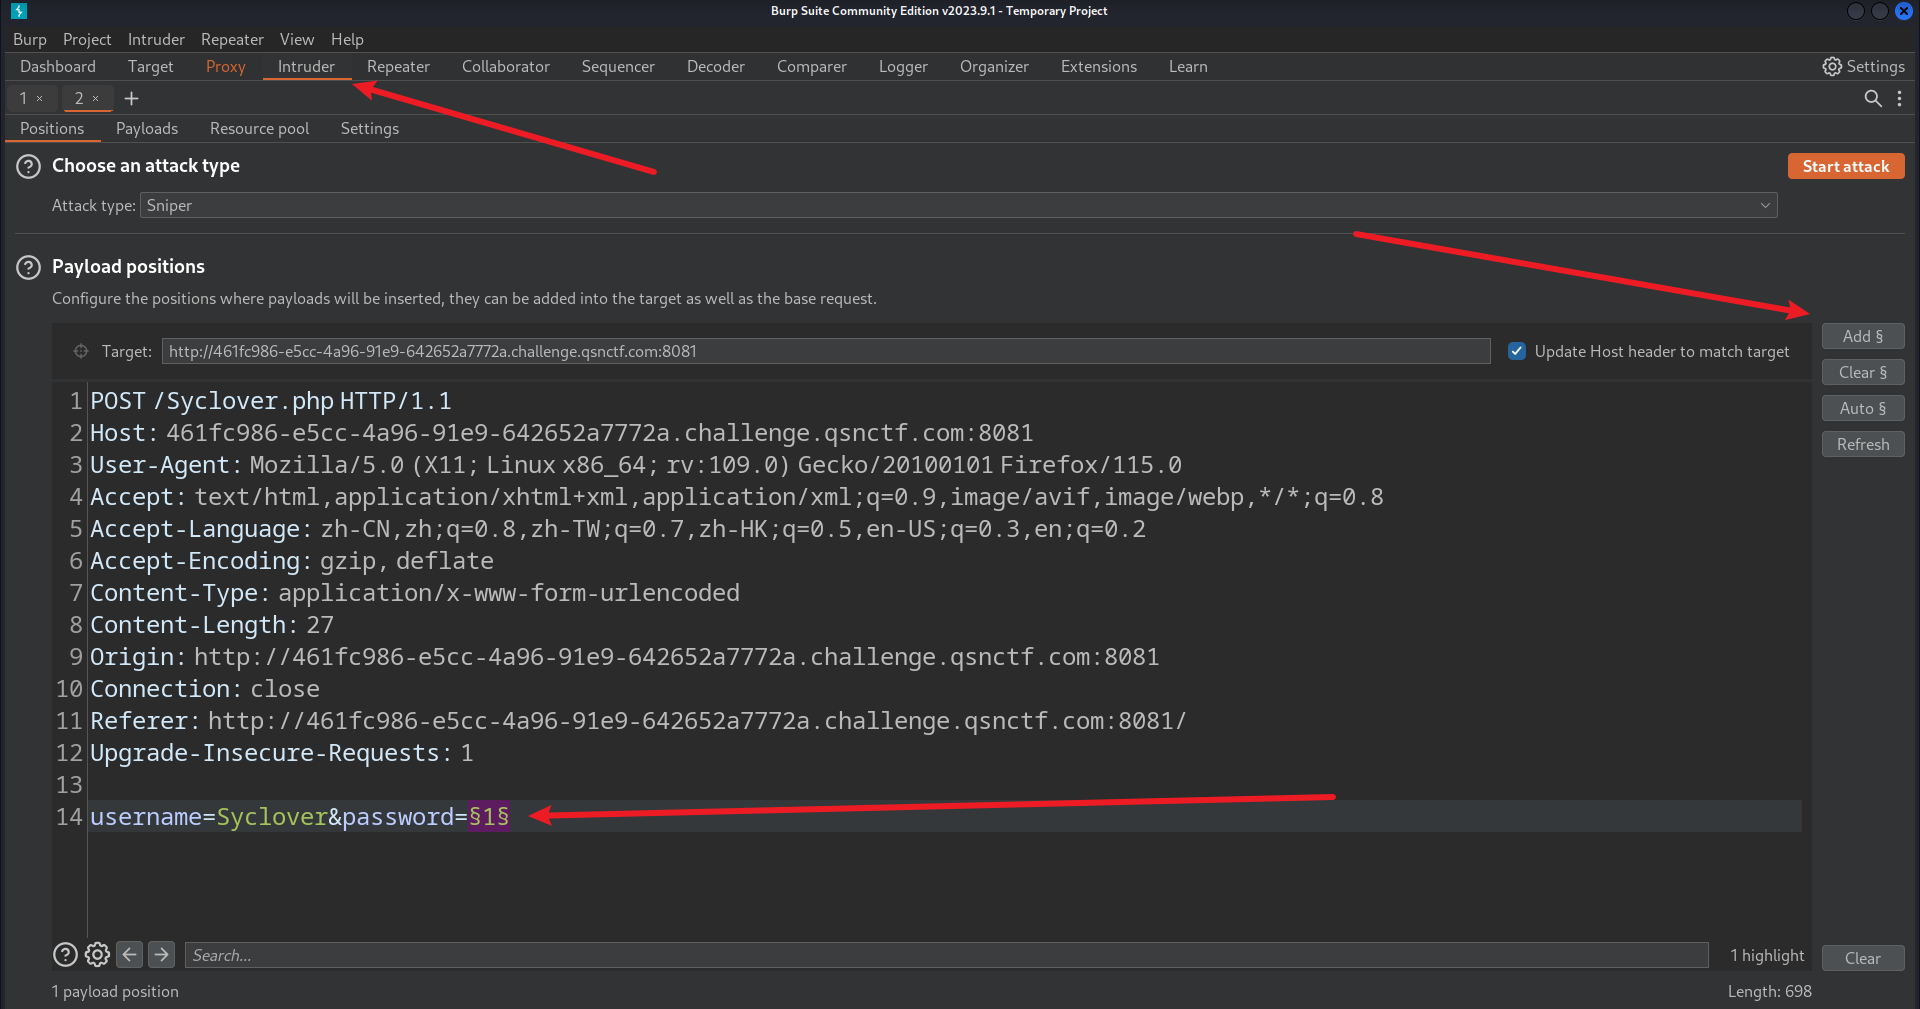Click the Content-Length: 27 header line
The height and width of the screenshot is (1009, 1920).
coord(212,625)
